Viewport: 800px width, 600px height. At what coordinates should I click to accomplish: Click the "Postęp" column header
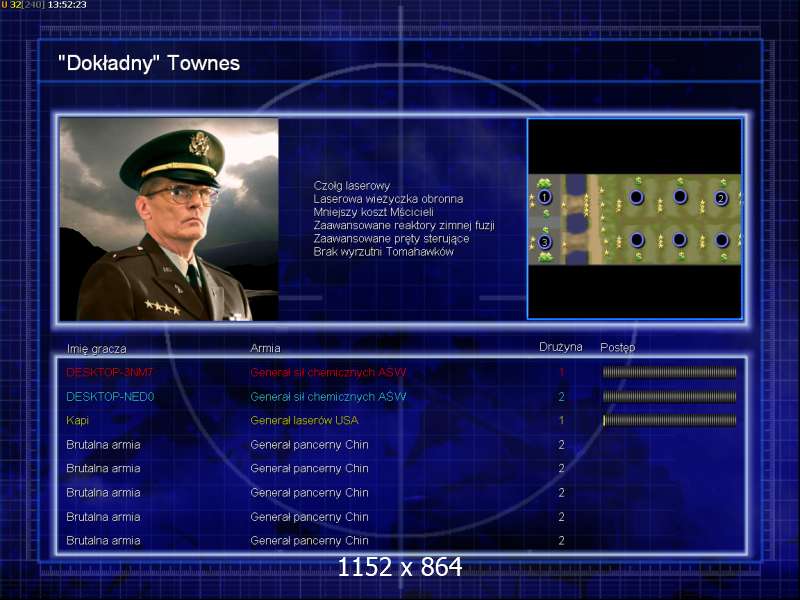point(617,347)
